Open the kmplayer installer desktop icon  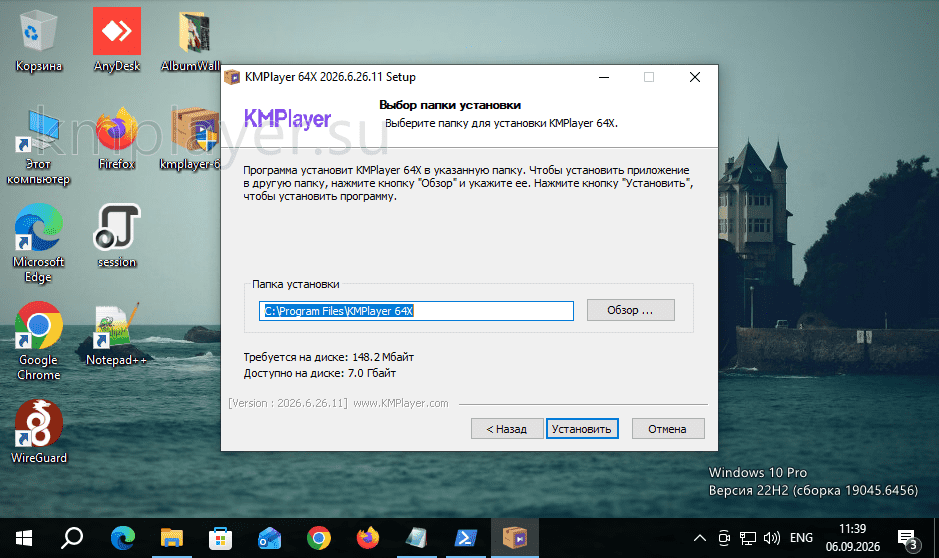click(x=190, y=139)
